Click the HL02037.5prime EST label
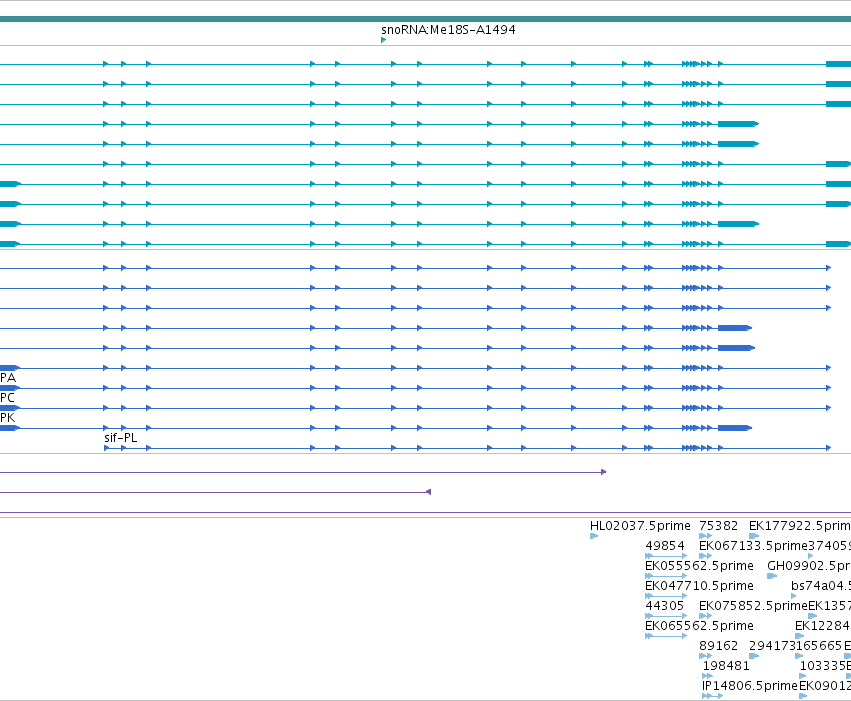This screenshot has height=701, width=851. pyautogui.click(x=640, y=526)
